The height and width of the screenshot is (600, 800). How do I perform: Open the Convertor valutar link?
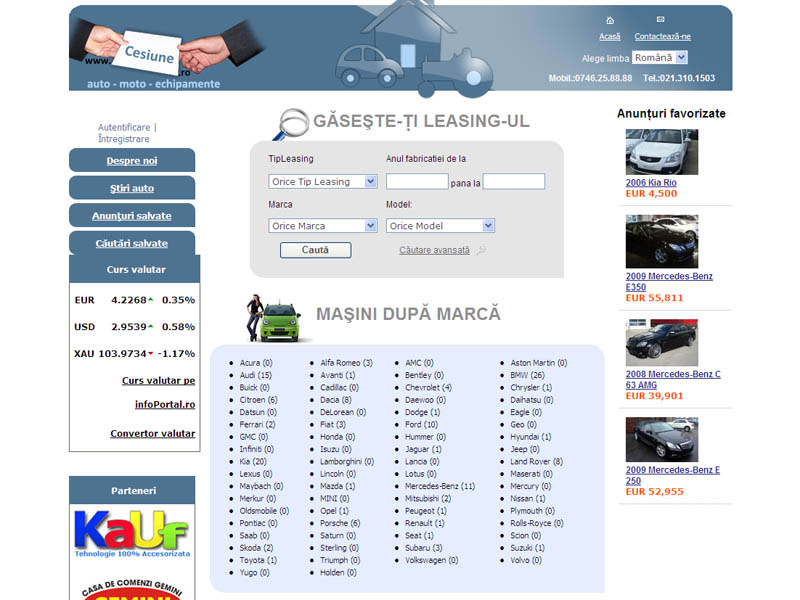coord(153,433)
